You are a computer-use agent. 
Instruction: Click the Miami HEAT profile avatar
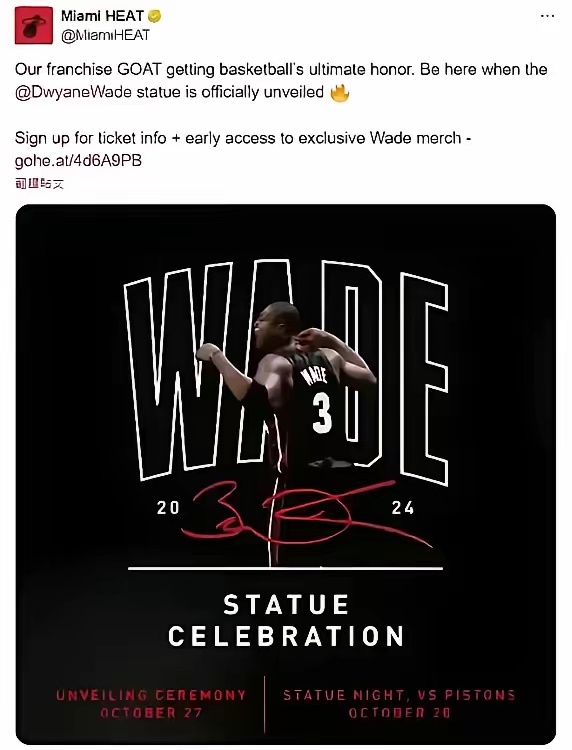coord(33,25)
